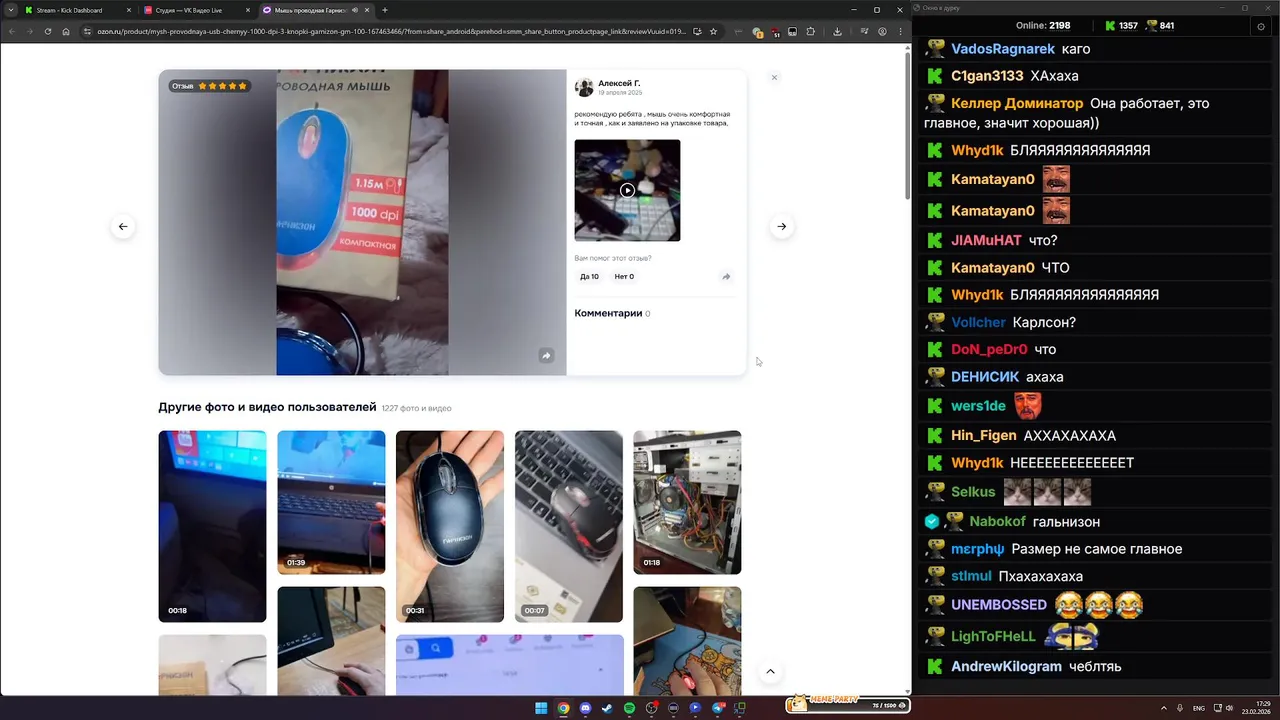Click Алексей Г.'s avatar picture
The image size is (1280, 720).
[x=584, y=87]
